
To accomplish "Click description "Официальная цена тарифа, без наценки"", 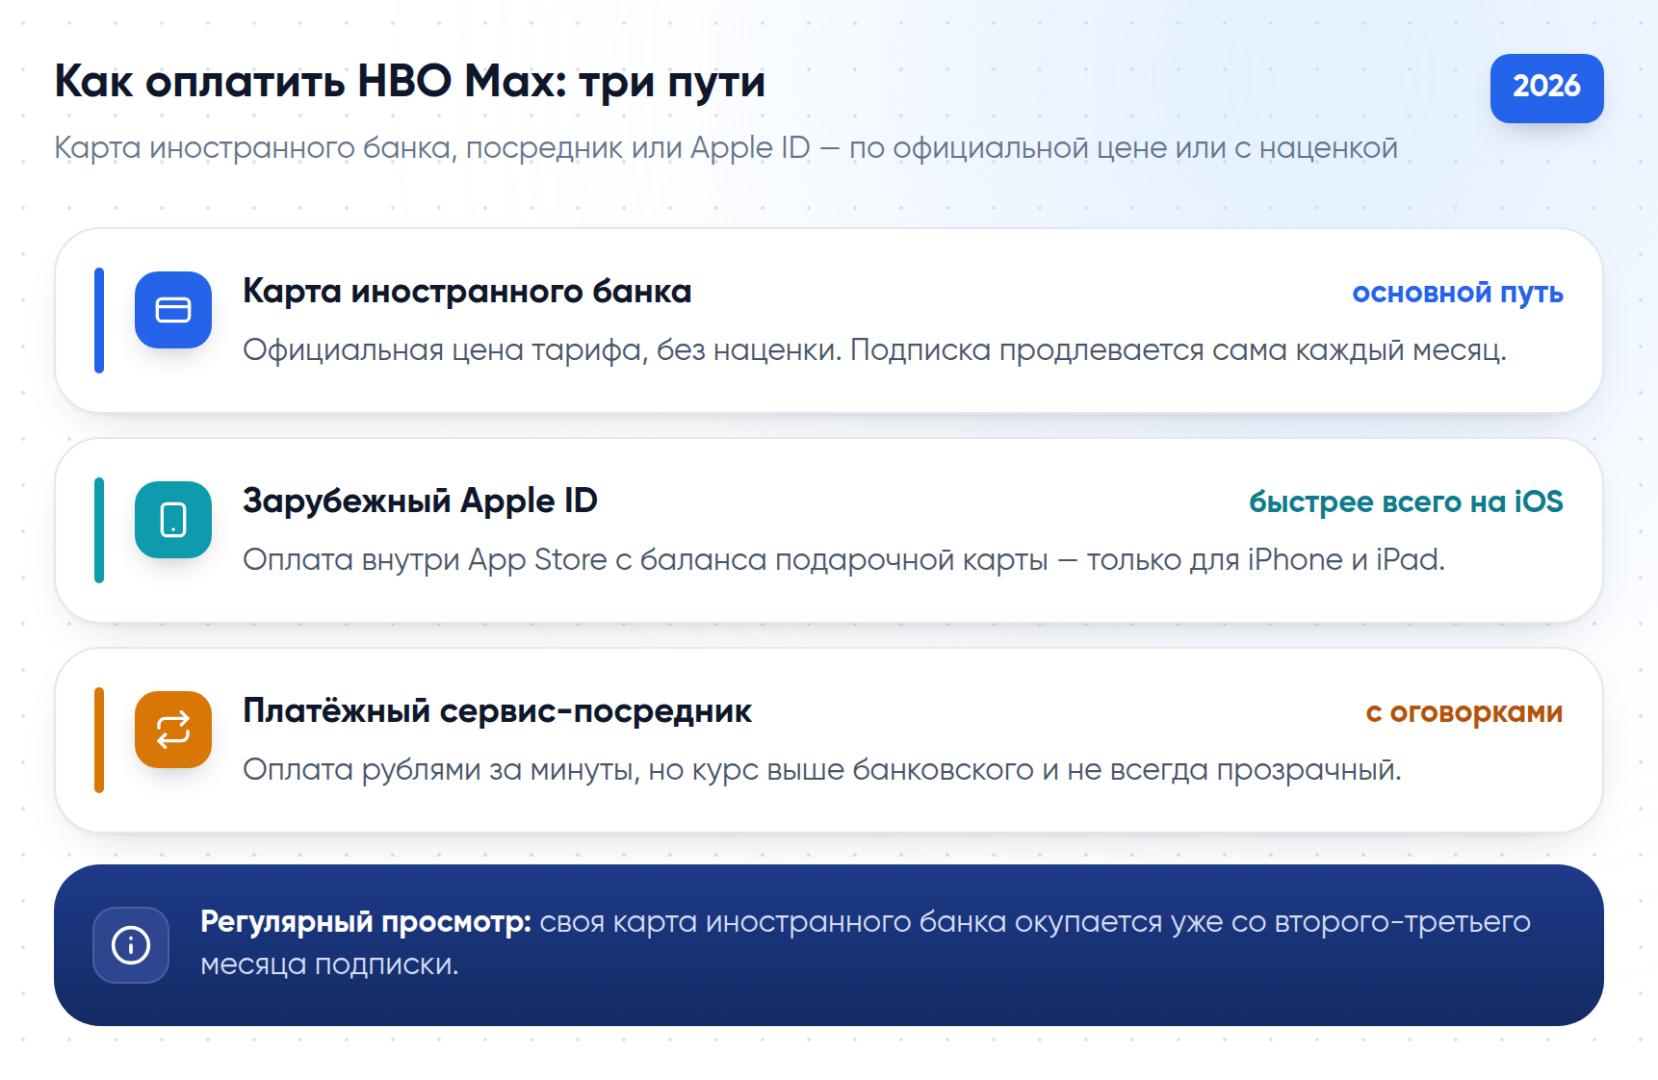I will pos(874,350).
